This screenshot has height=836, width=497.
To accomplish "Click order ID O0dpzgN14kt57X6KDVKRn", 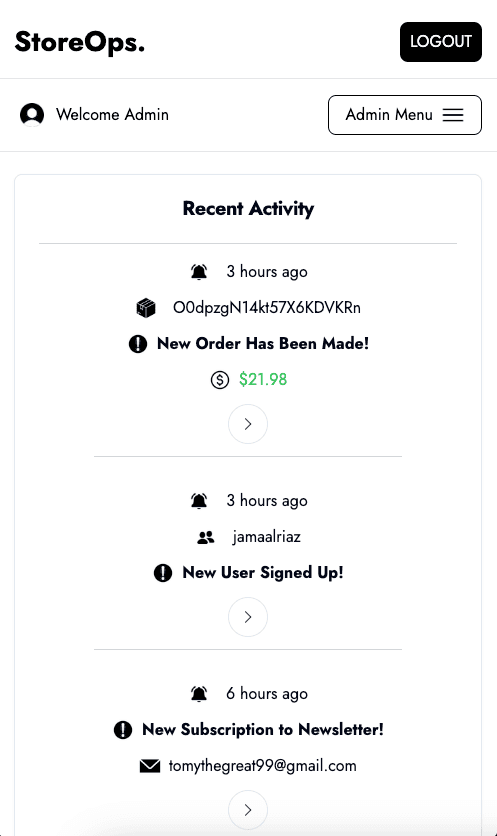I will pyautogui.click(x=267, y=308).
